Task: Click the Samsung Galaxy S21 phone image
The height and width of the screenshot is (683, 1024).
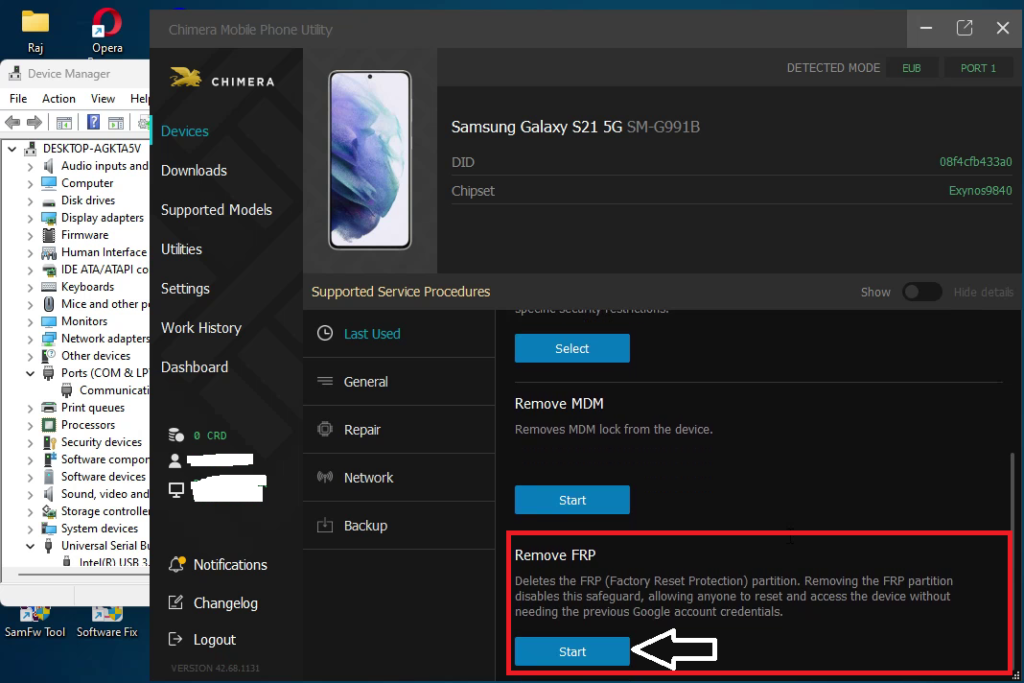Action: pos(370,160)
